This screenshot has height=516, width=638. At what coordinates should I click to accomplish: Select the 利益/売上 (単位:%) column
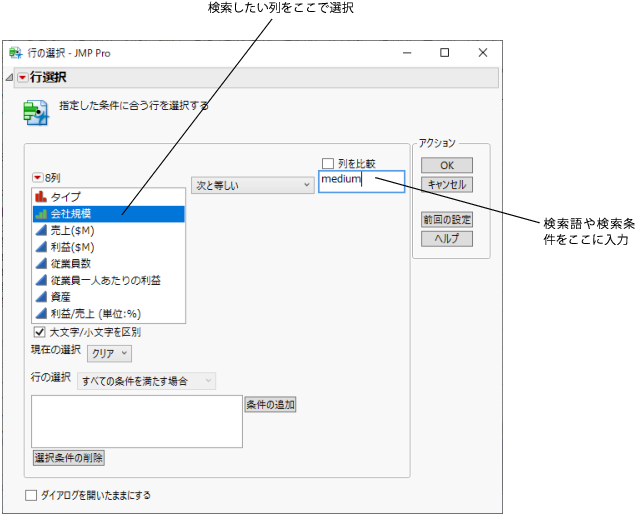click(x=109, y=314)
